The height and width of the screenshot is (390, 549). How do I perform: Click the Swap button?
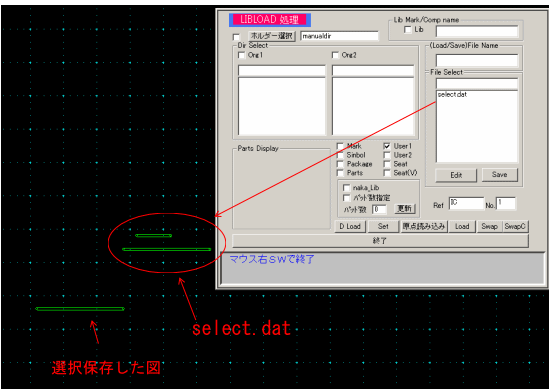[x=489, y=227]
